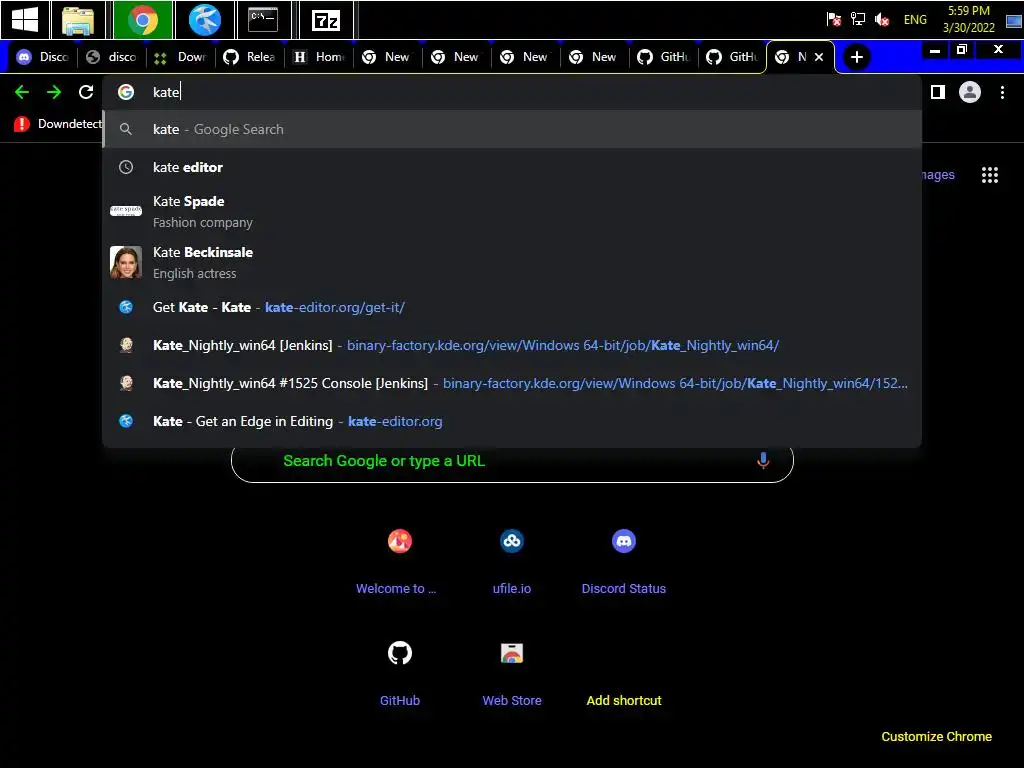Open the Chrome profile avatar
The height and width of the screenshot is (768, 1024).
[x=970, y=92]
